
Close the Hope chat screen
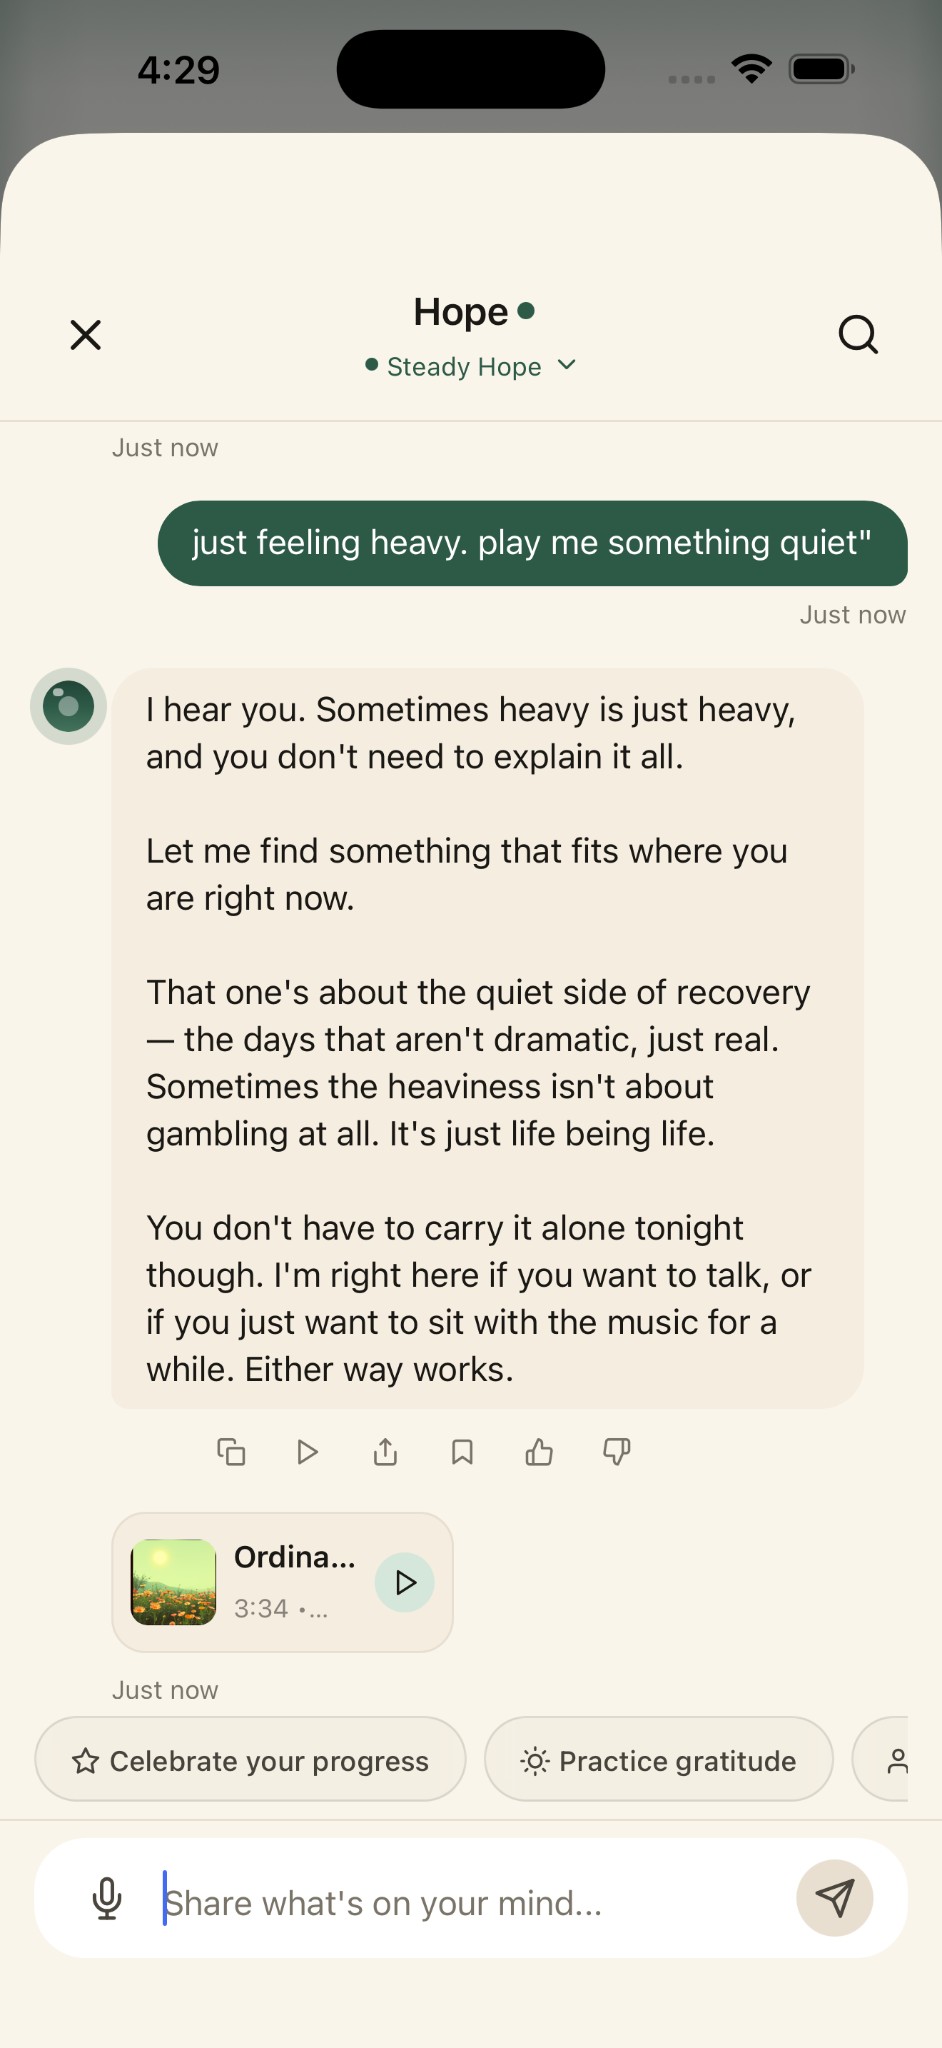pyautogui.click(x=86, y=335)
